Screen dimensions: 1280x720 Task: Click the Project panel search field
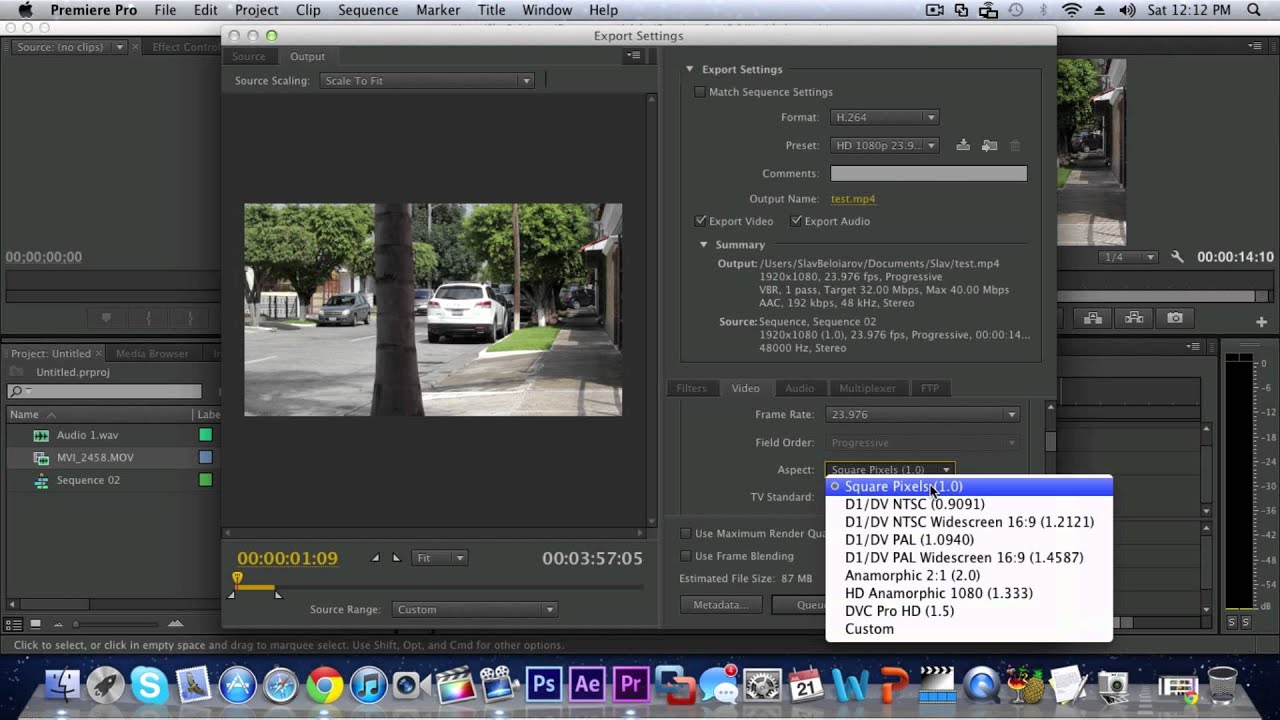click(x=104, y=392)
